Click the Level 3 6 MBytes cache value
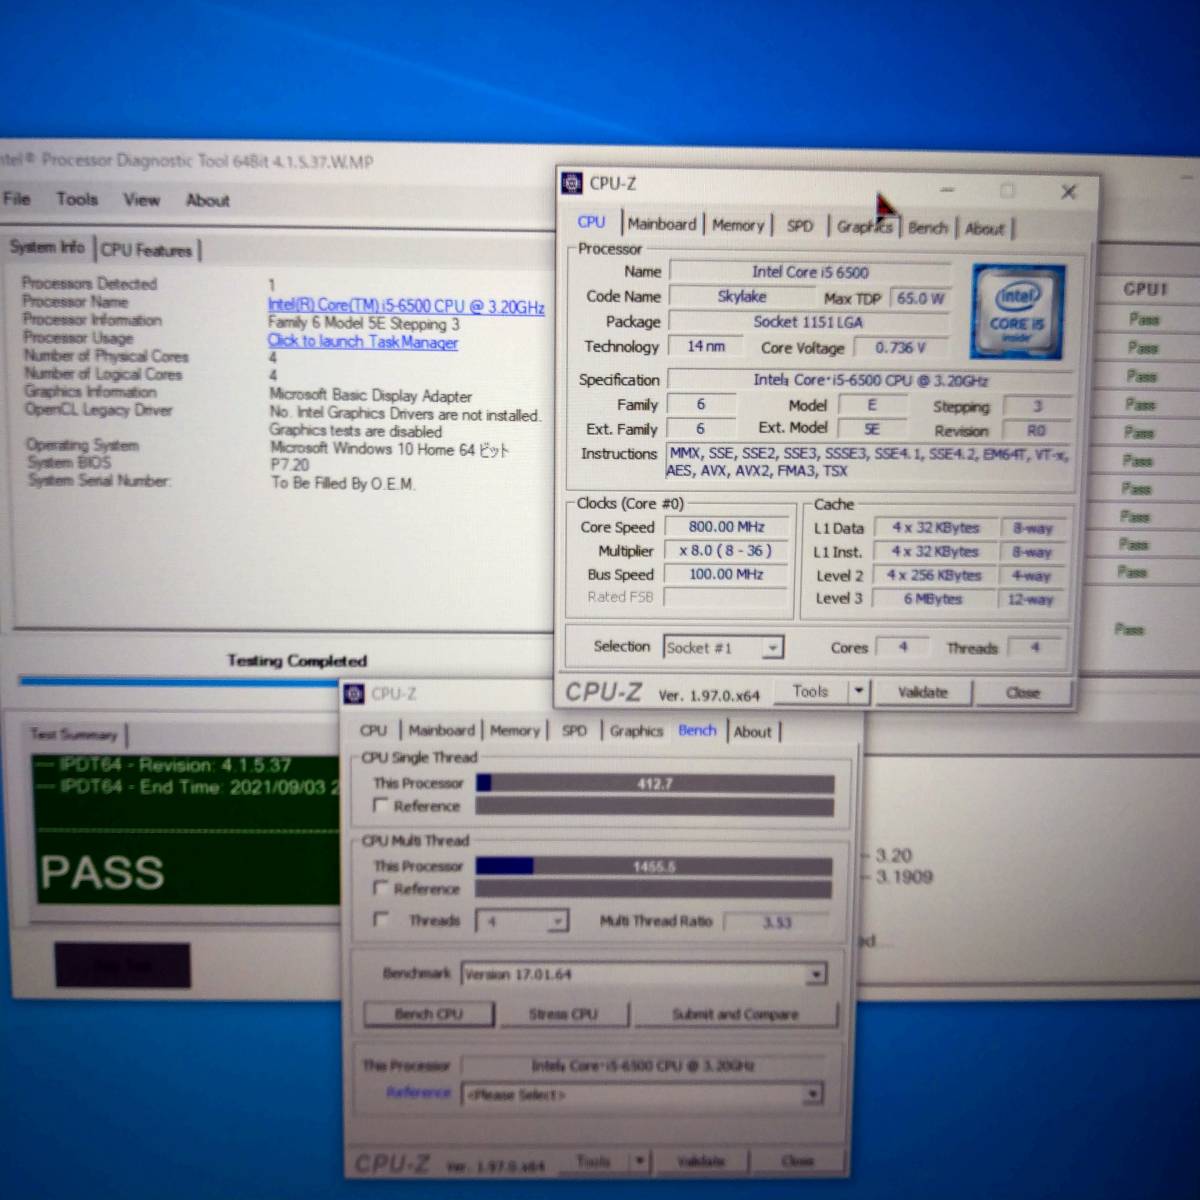Screen dimensions: 1200x1200 tap(932, 599)
